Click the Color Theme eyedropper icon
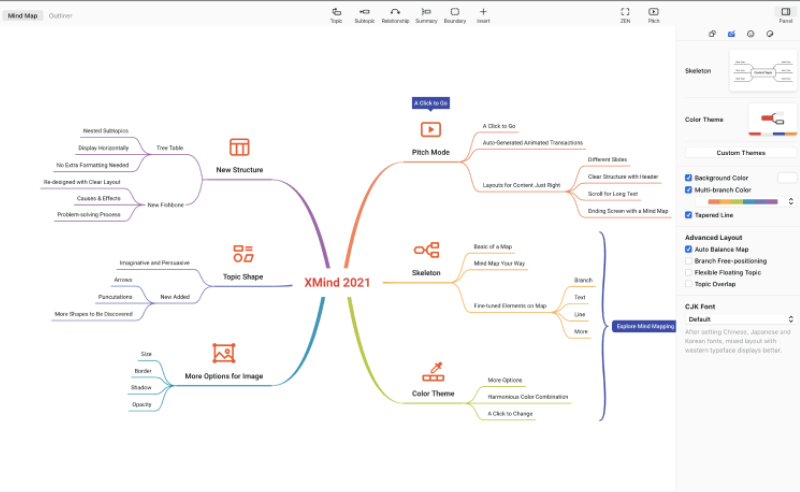This screenshot has width=800, height=492. tap(433, 372)
